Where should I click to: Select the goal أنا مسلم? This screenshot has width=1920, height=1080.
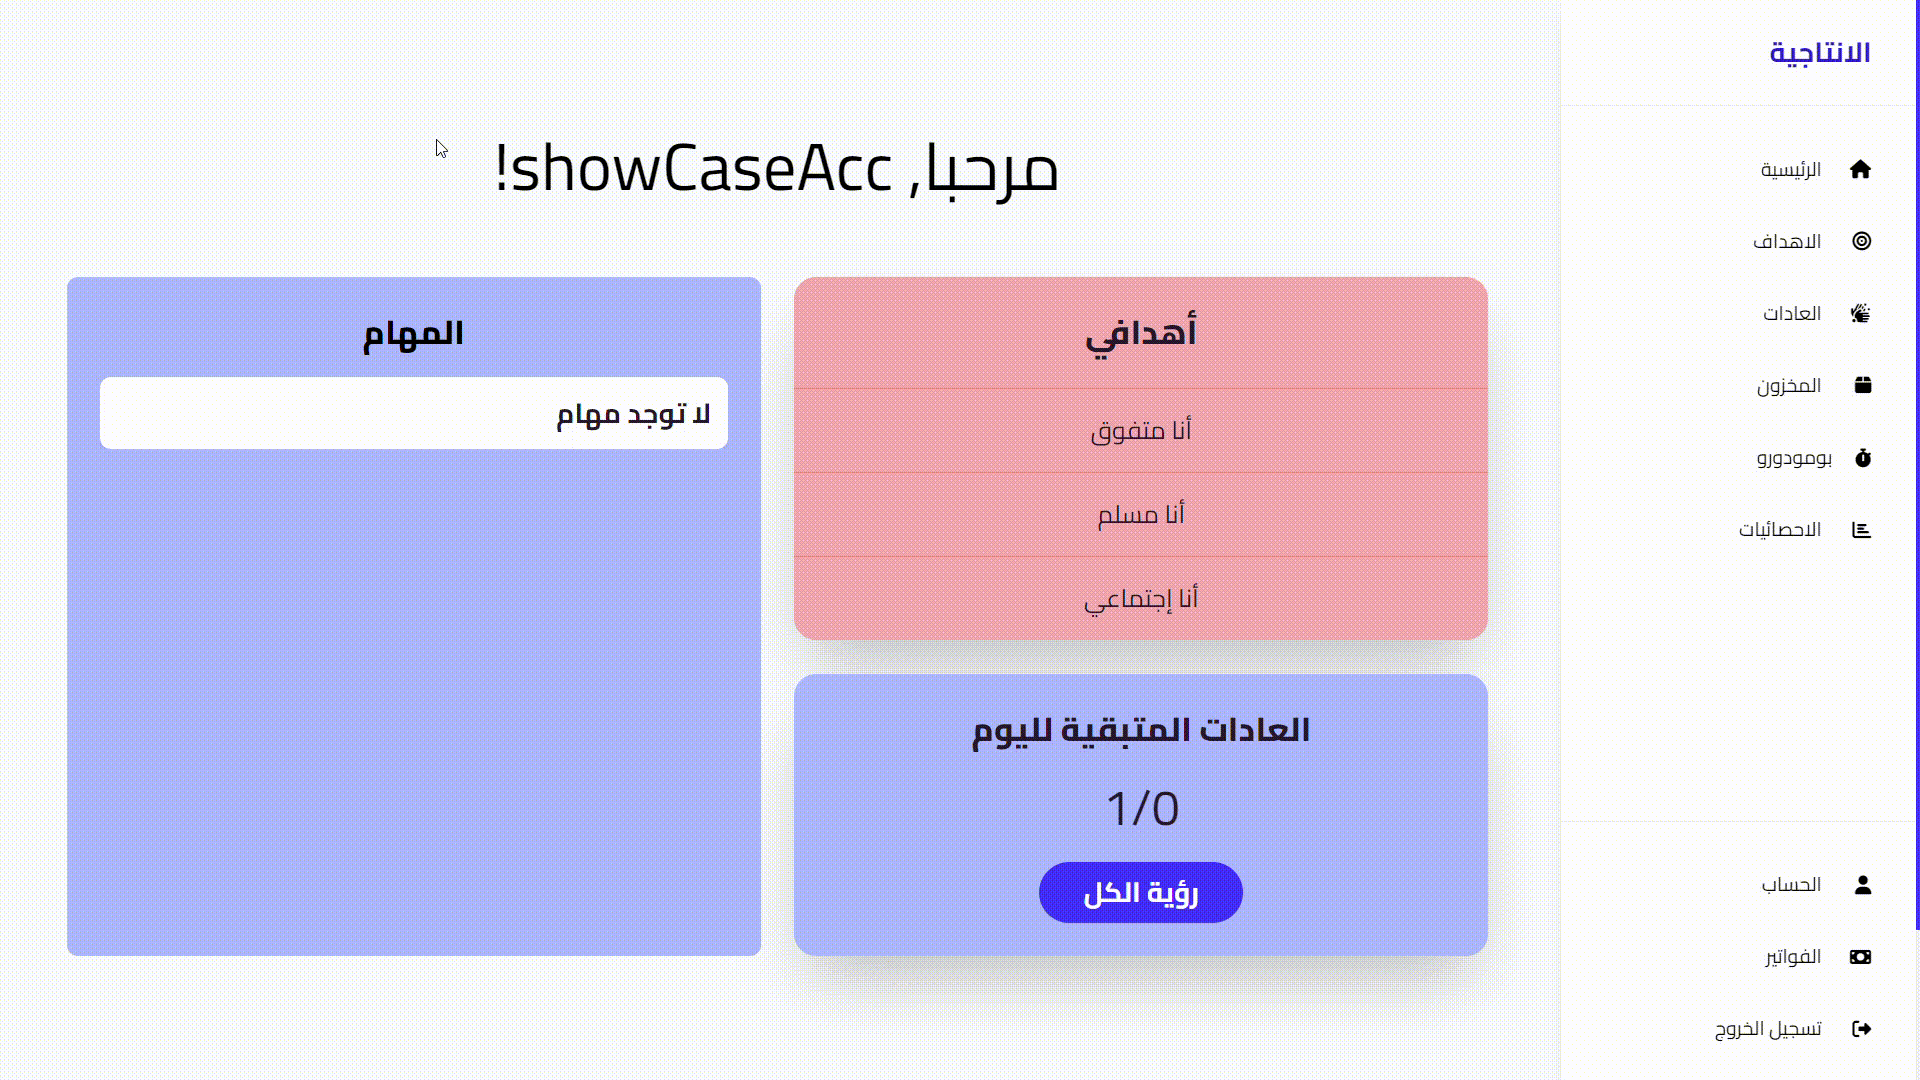[x=1140, y=513]
